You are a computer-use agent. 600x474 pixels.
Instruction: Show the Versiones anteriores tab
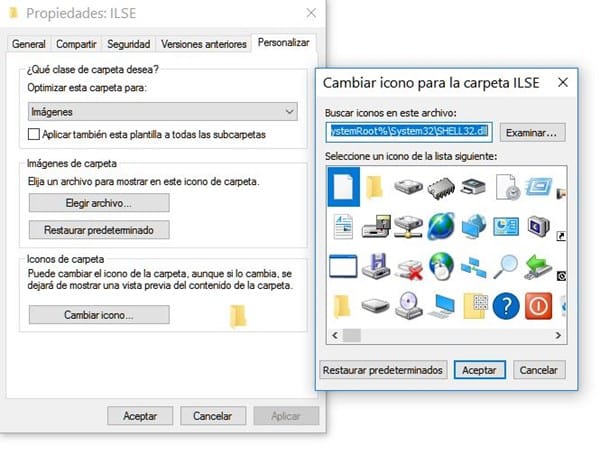[204, 44]
